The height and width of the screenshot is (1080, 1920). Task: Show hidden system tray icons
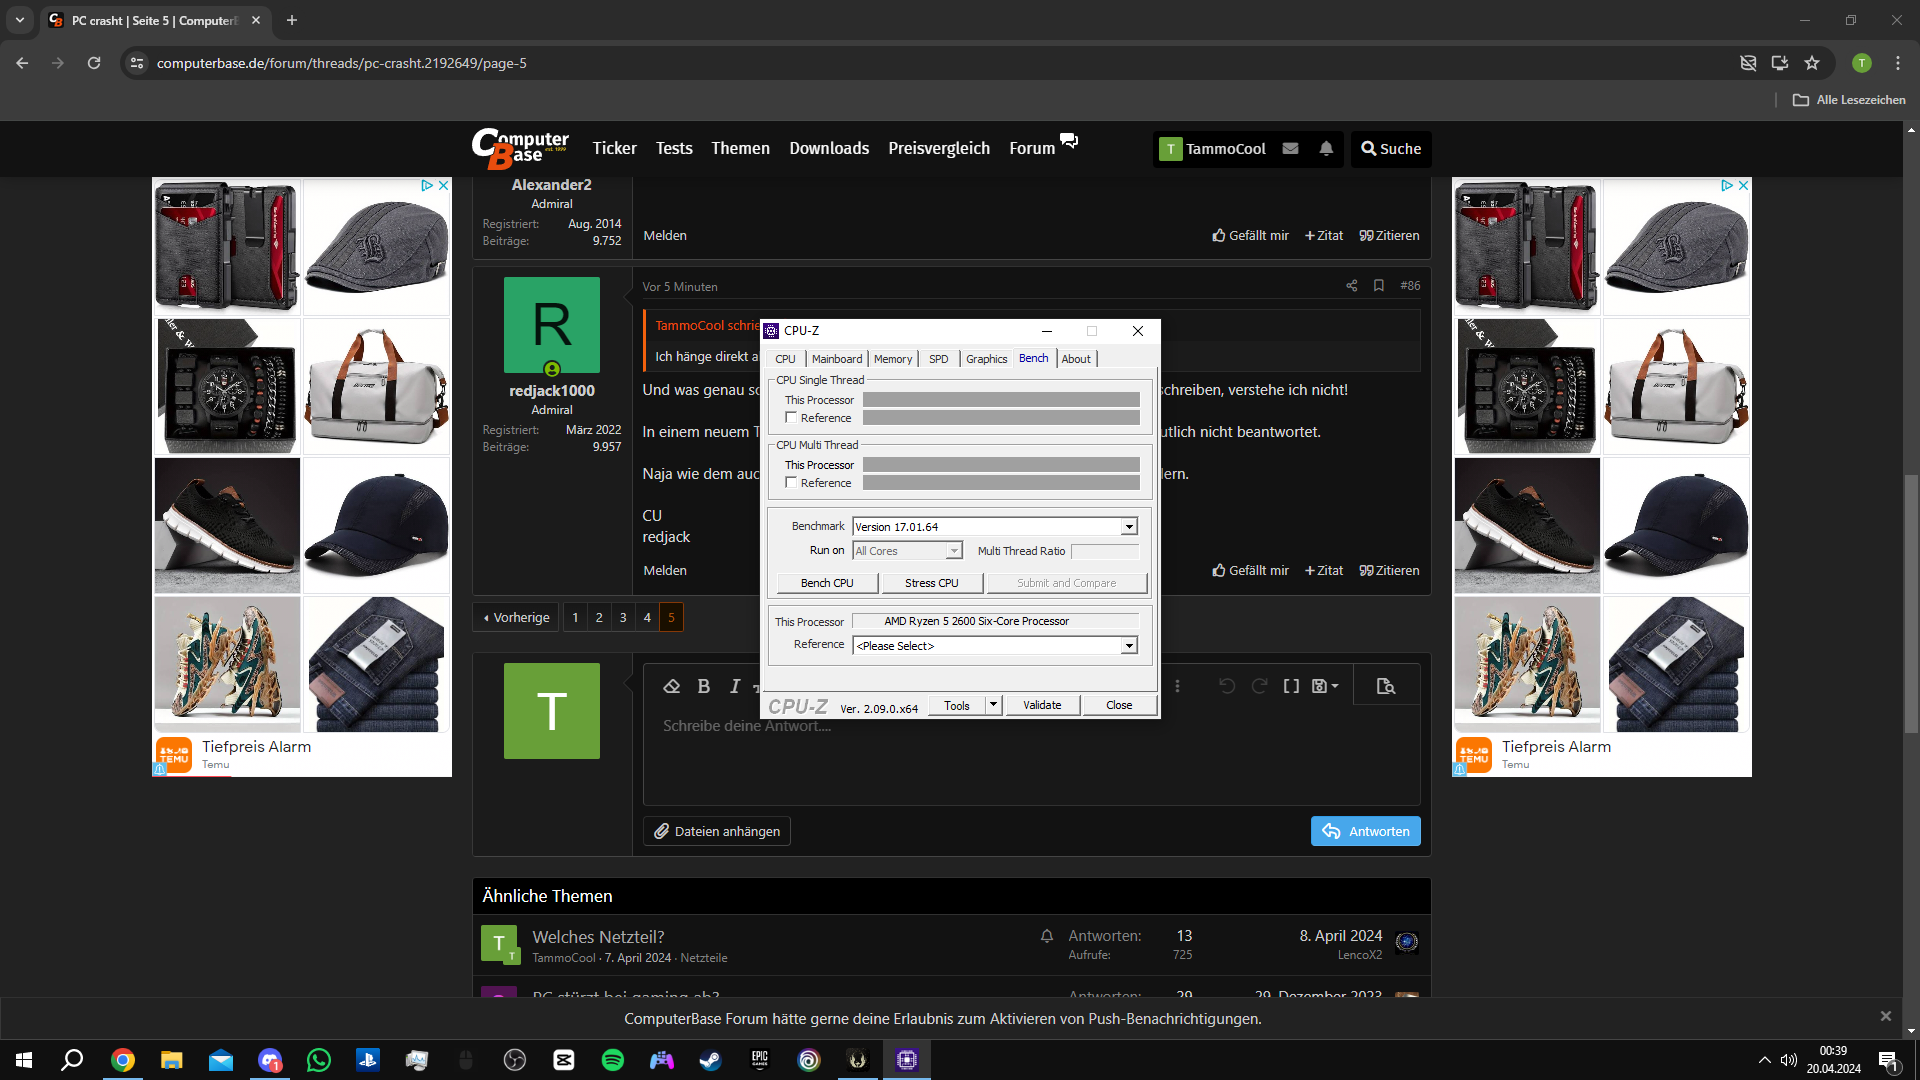coord(1765,1060)
